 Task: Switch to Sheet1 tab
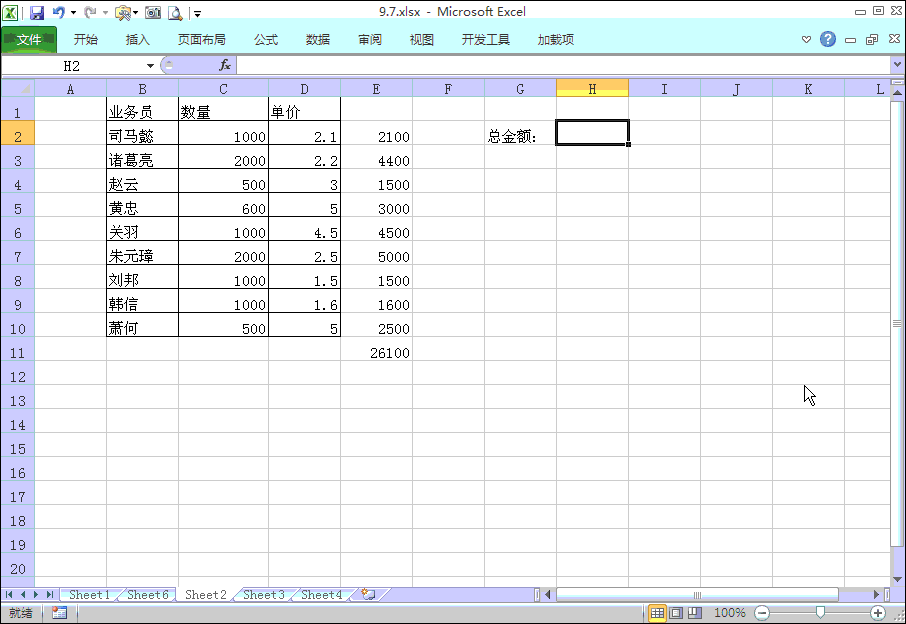89,595
